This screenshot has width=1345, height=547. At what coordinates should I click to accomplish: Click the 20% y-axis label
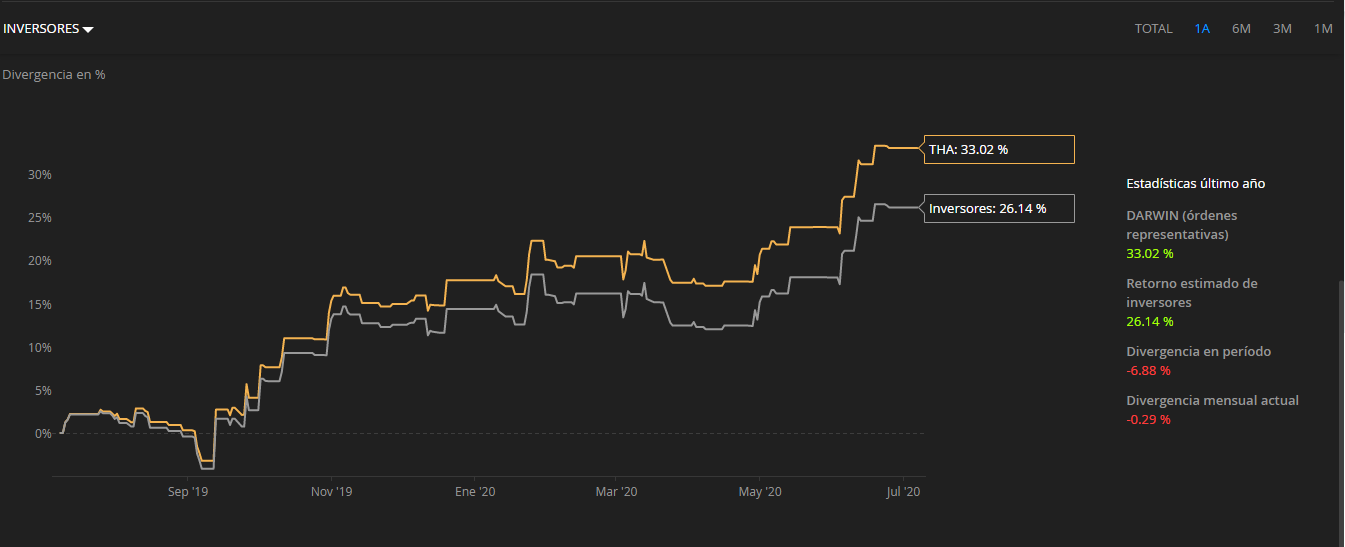point(39,261)
